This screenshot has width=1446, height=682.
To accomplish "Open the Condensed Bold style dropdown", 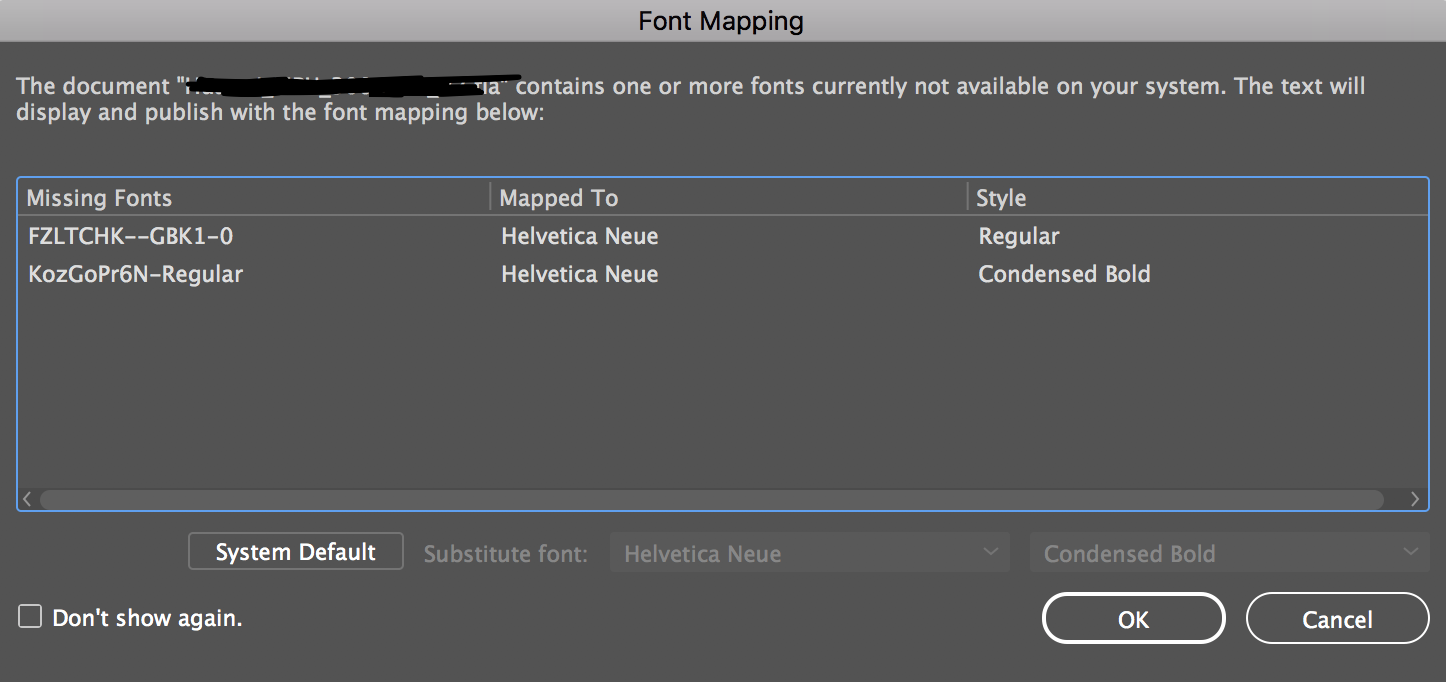I will pyautogui.click(x=1229, y=553).
